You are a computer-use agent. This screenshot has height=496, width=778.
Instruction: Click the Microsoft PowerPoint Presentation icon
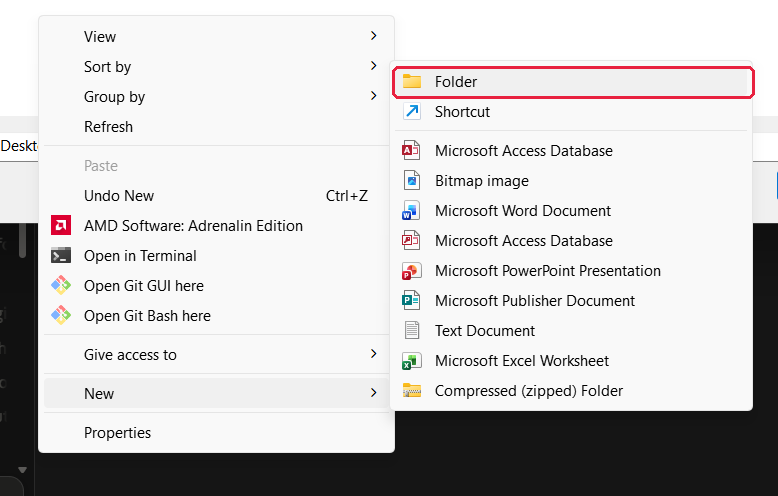tap(411, 271)
